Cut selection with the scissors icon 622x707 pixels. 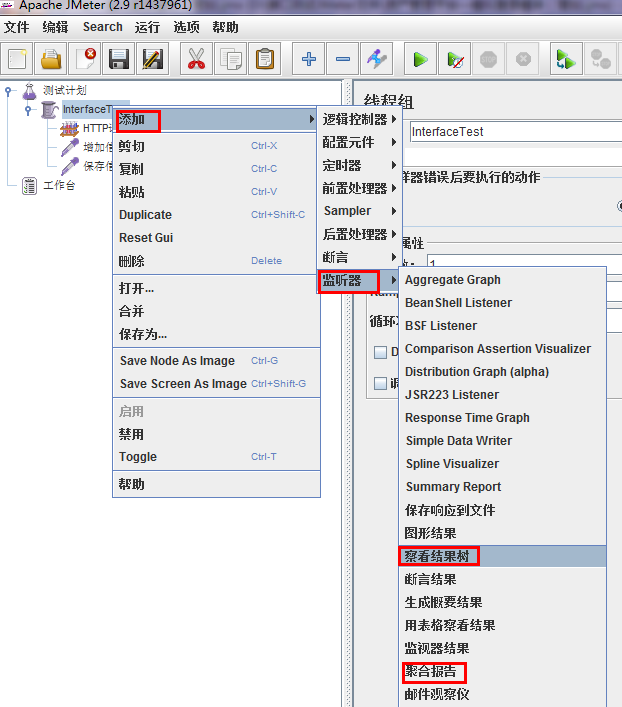(196, 59)
